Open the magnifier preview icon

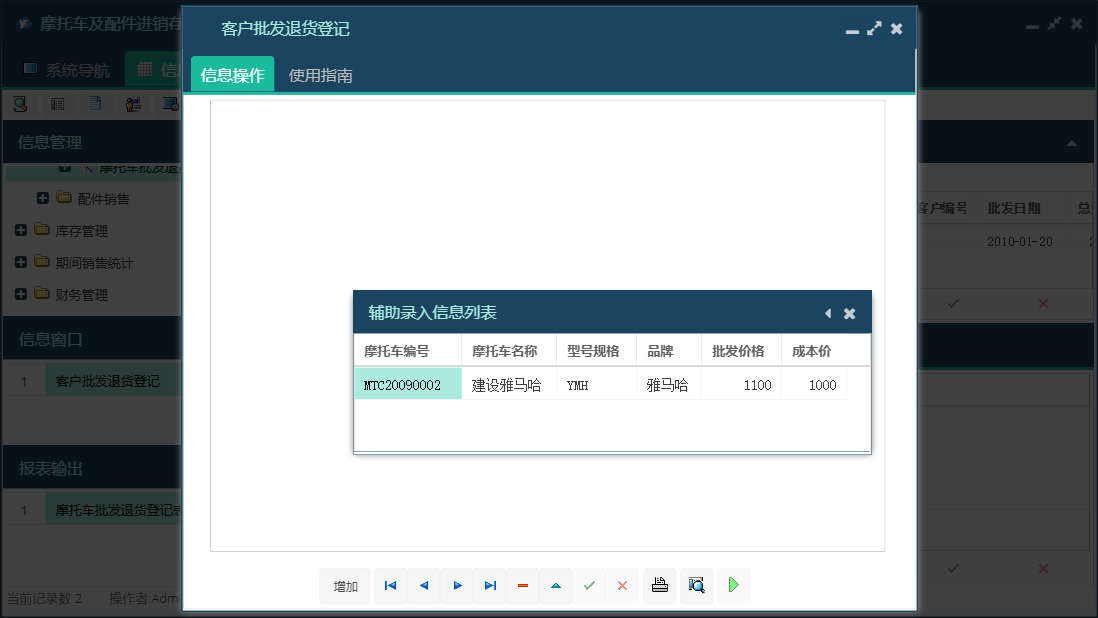[696, 586]
